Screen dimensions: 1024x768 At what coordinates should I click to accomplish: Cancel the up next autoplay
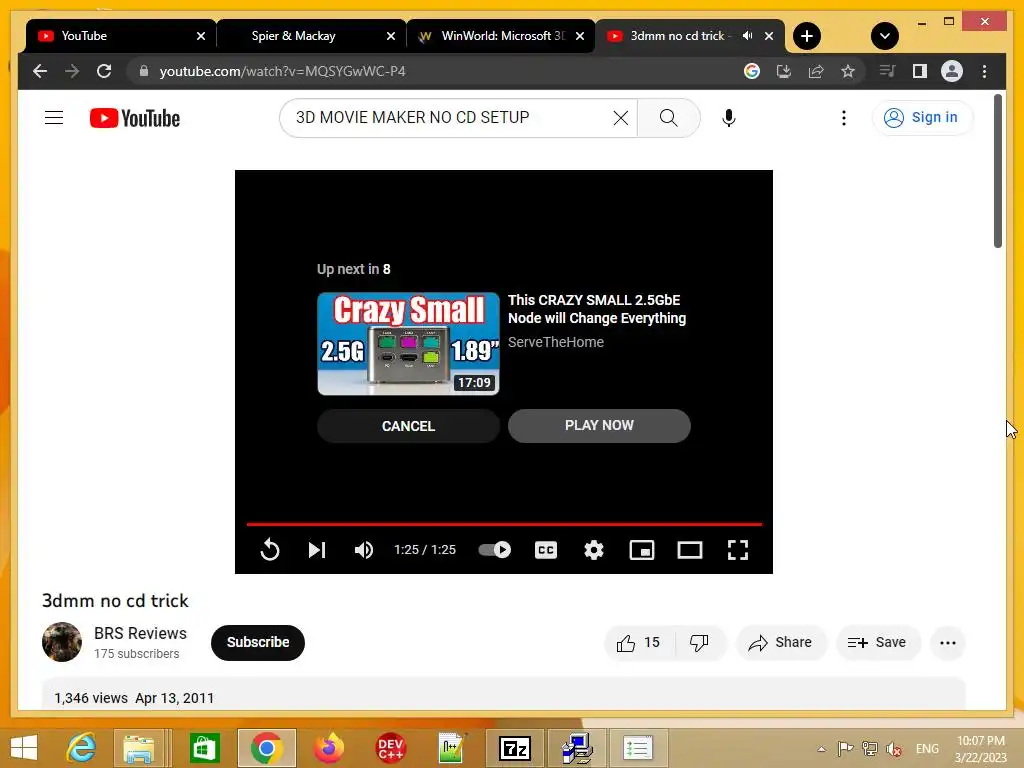tap(408, 426)
